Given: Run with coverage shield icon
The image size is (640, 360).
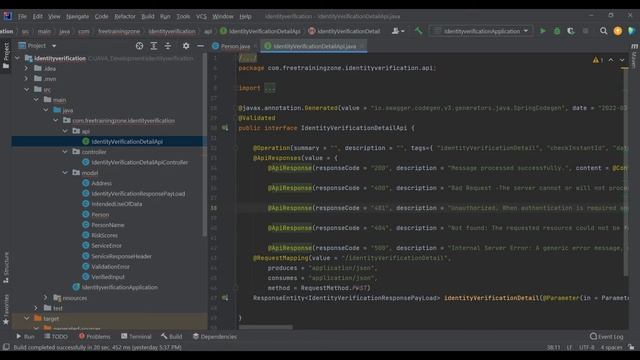Looking at the screenshot, I should click(571, 31).
